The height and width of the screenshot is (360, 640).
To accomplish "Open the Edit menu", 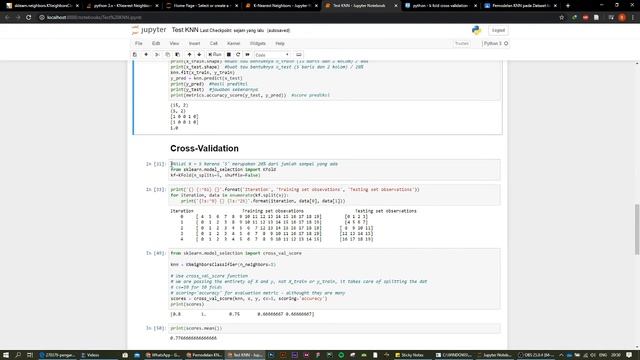I will [x=156, y=43].
